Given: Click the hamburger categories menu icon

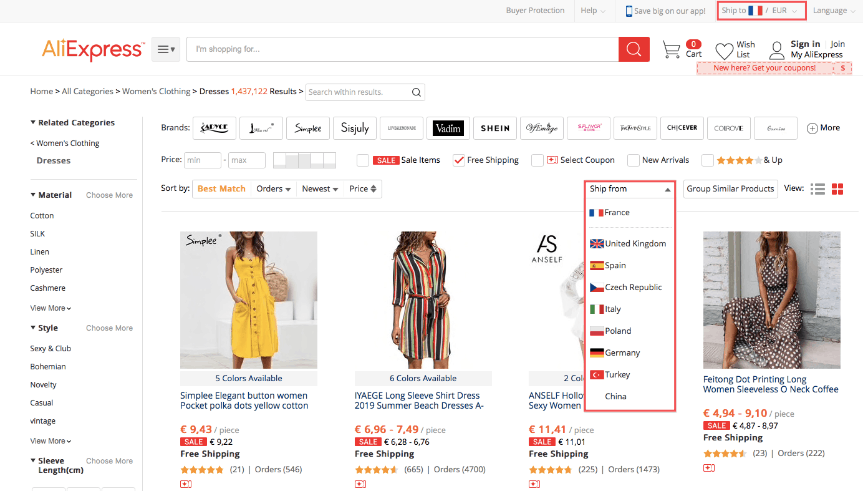Looking at the screenshot, I should [x=165, y=50].
